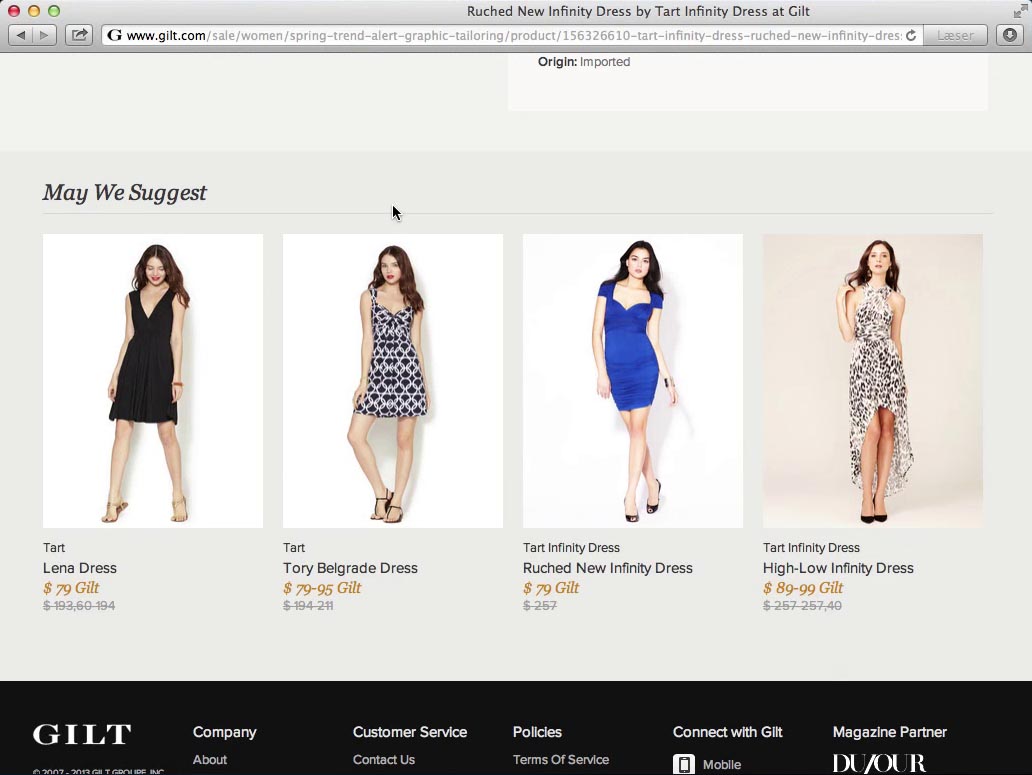Screen dimensions: 1032x775
Task: Open the Terms Of Service link
Action: pos(561,760)
